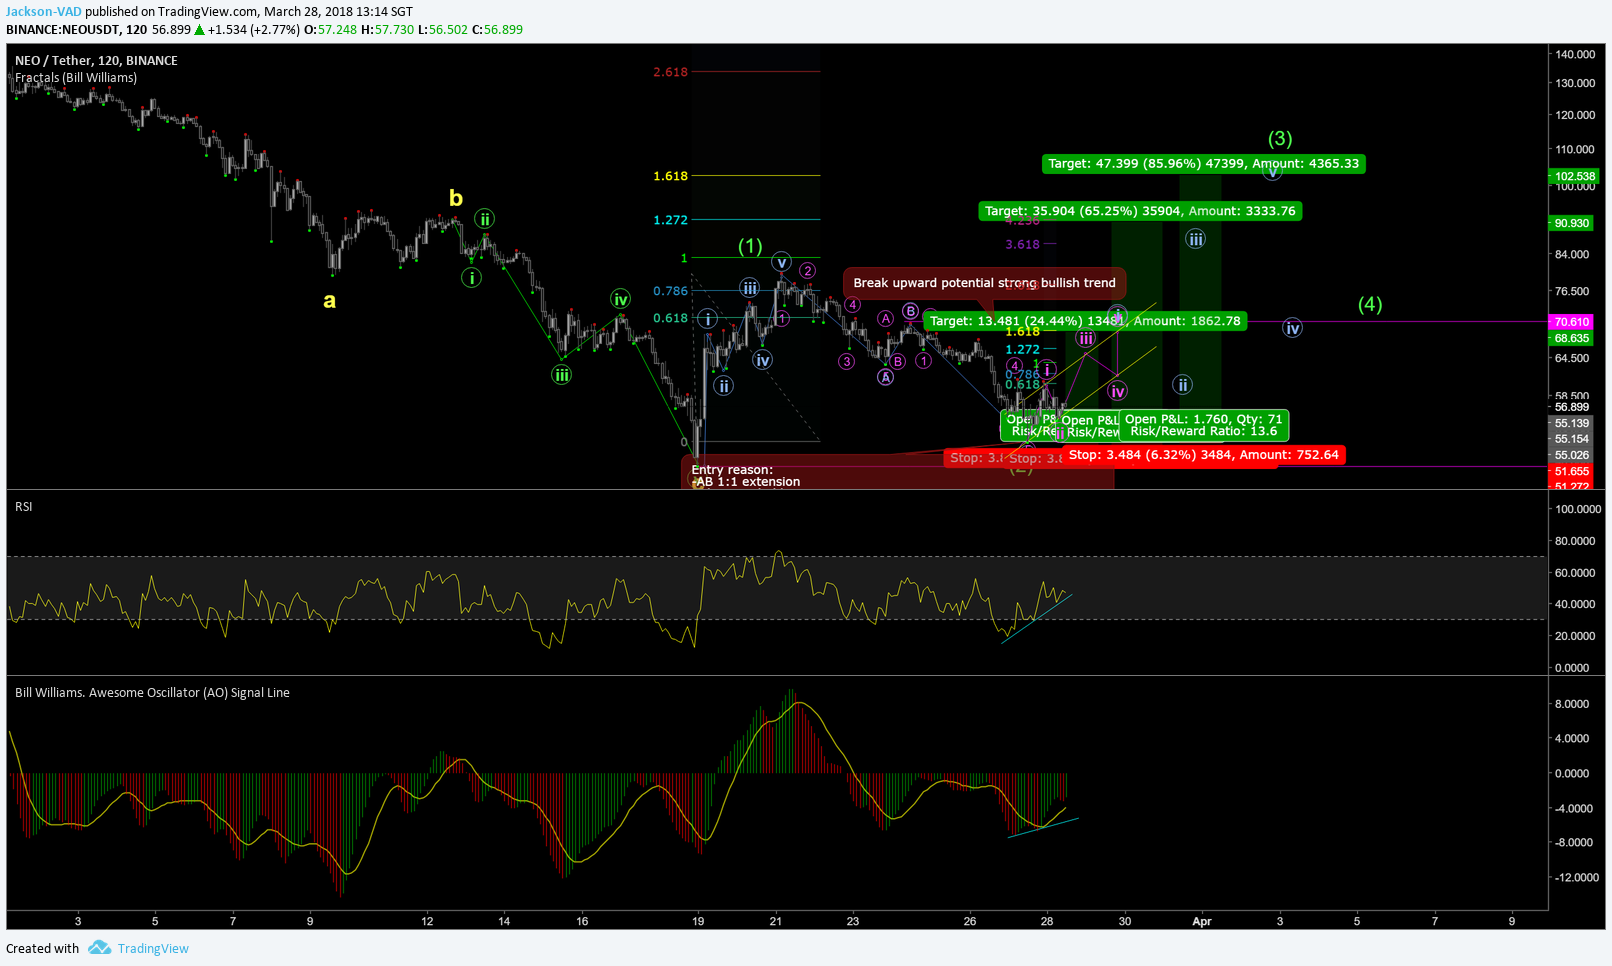Click the red 2.618 Fibonacci level label

670,72
